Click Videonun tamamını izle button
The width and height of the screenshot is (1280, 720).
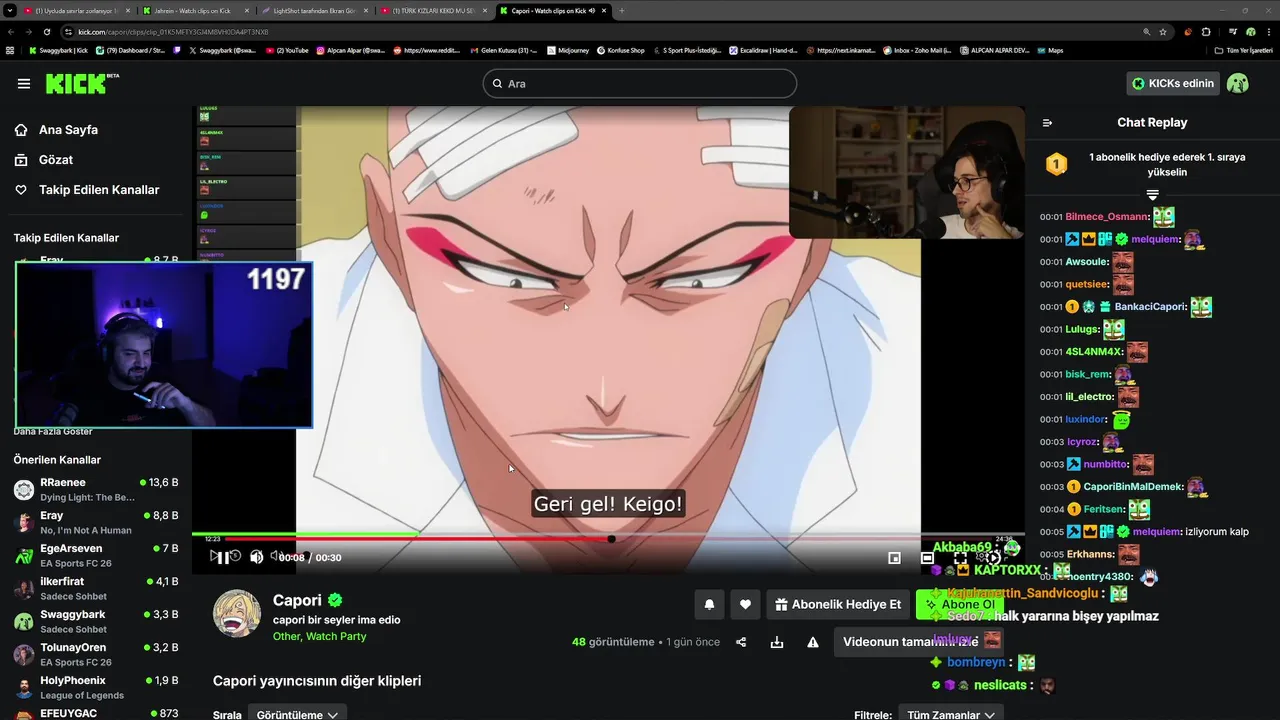click(918, 642)
